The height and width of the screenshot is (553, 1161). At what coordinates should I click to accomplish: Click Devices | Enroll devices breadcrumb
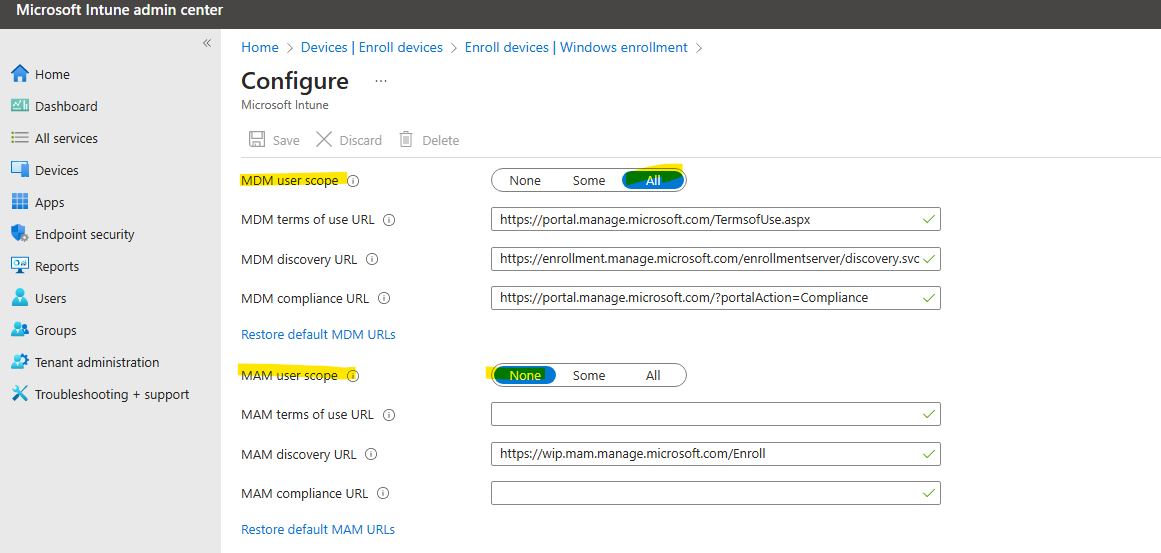[372, 47]
